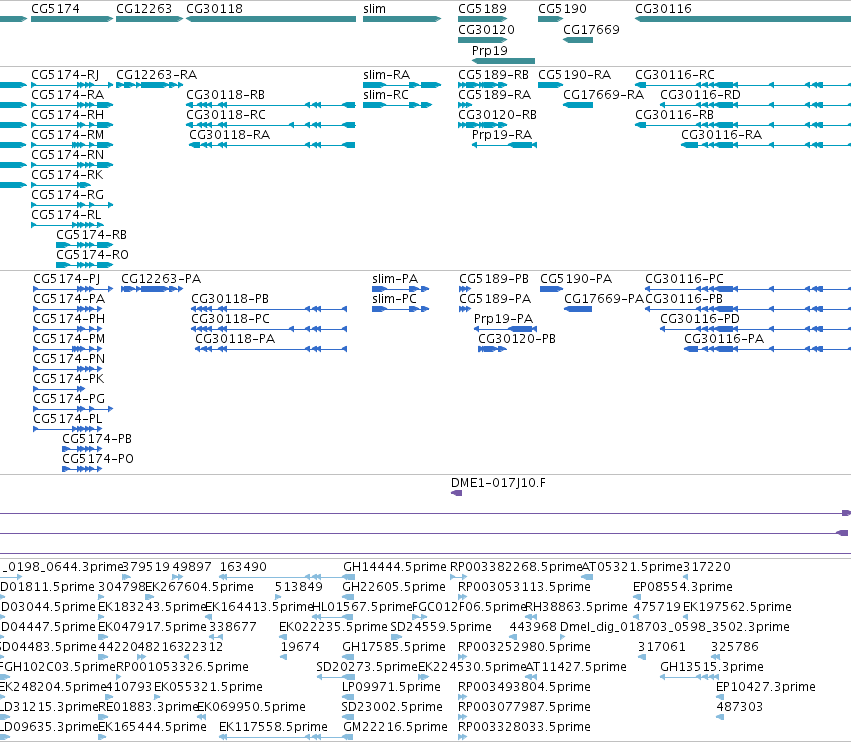This screenshot has height=742, width=851.
Task: Select transcript CG30118-RC label
Action: pyautogui.click(x=226, y=115)
